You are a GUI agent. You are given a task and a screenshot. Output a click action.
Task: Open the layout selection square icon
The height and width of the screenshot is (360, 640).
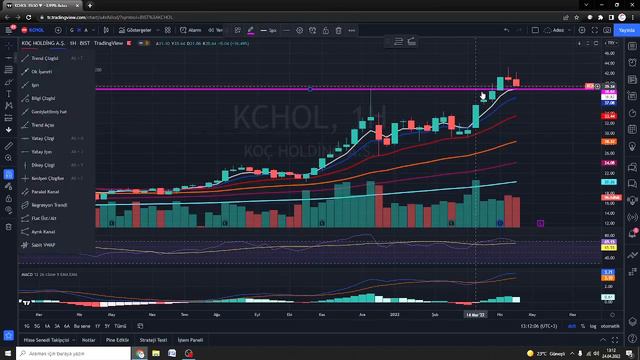point(535,30)
